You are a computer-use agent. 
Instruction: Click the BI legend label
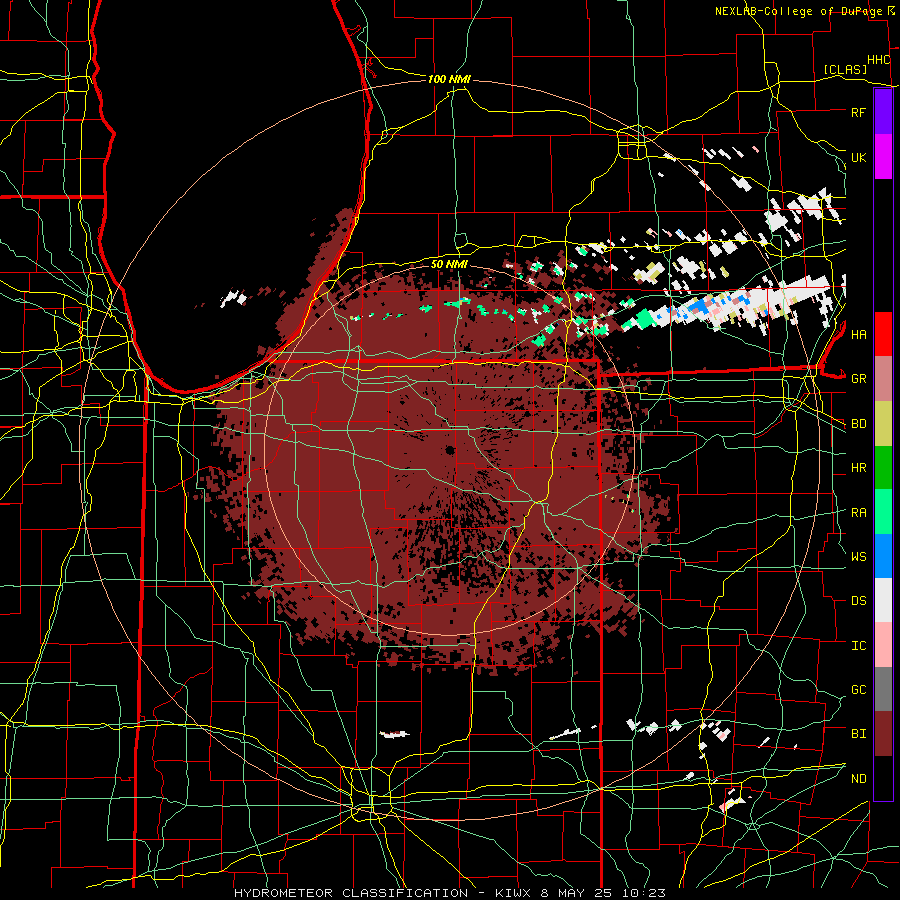[858, 734]
